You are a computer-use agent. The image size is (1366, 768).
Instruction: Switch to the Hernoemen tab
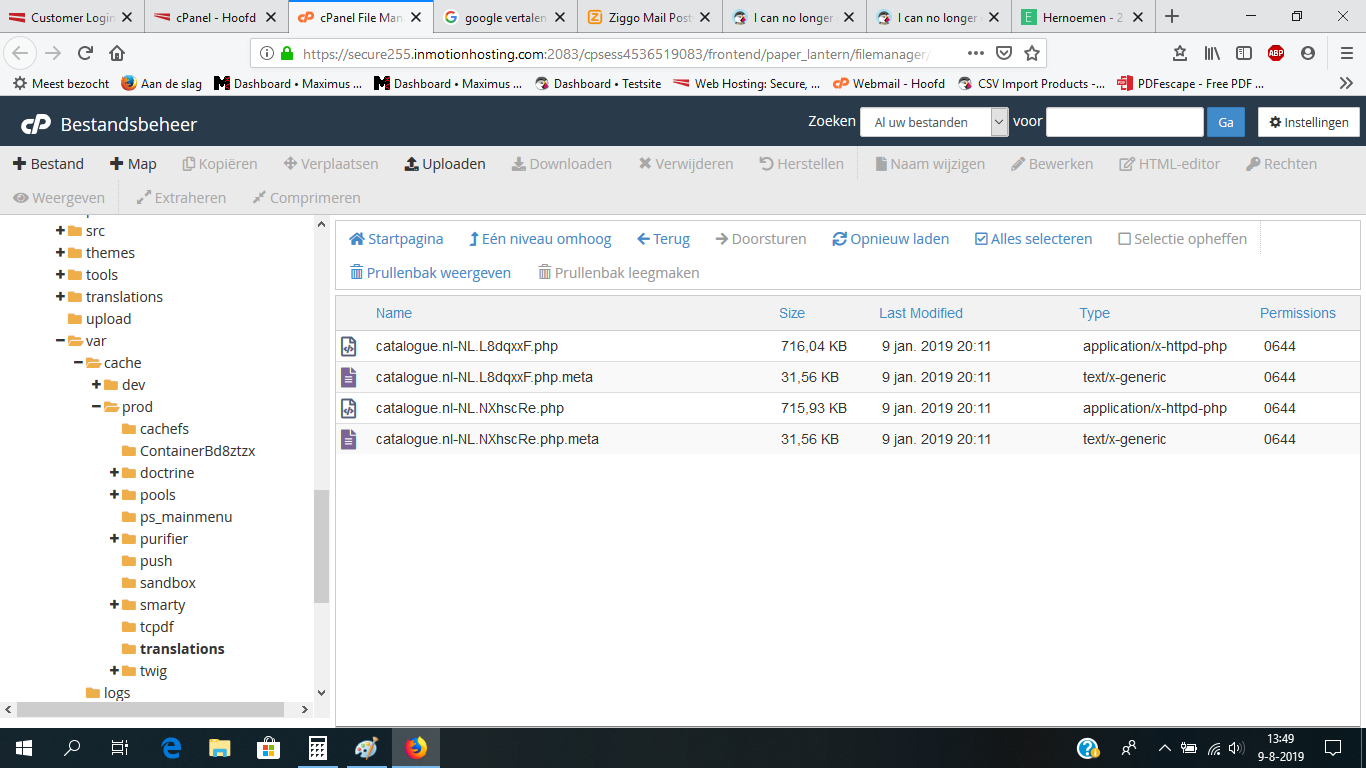[1083, 17]
